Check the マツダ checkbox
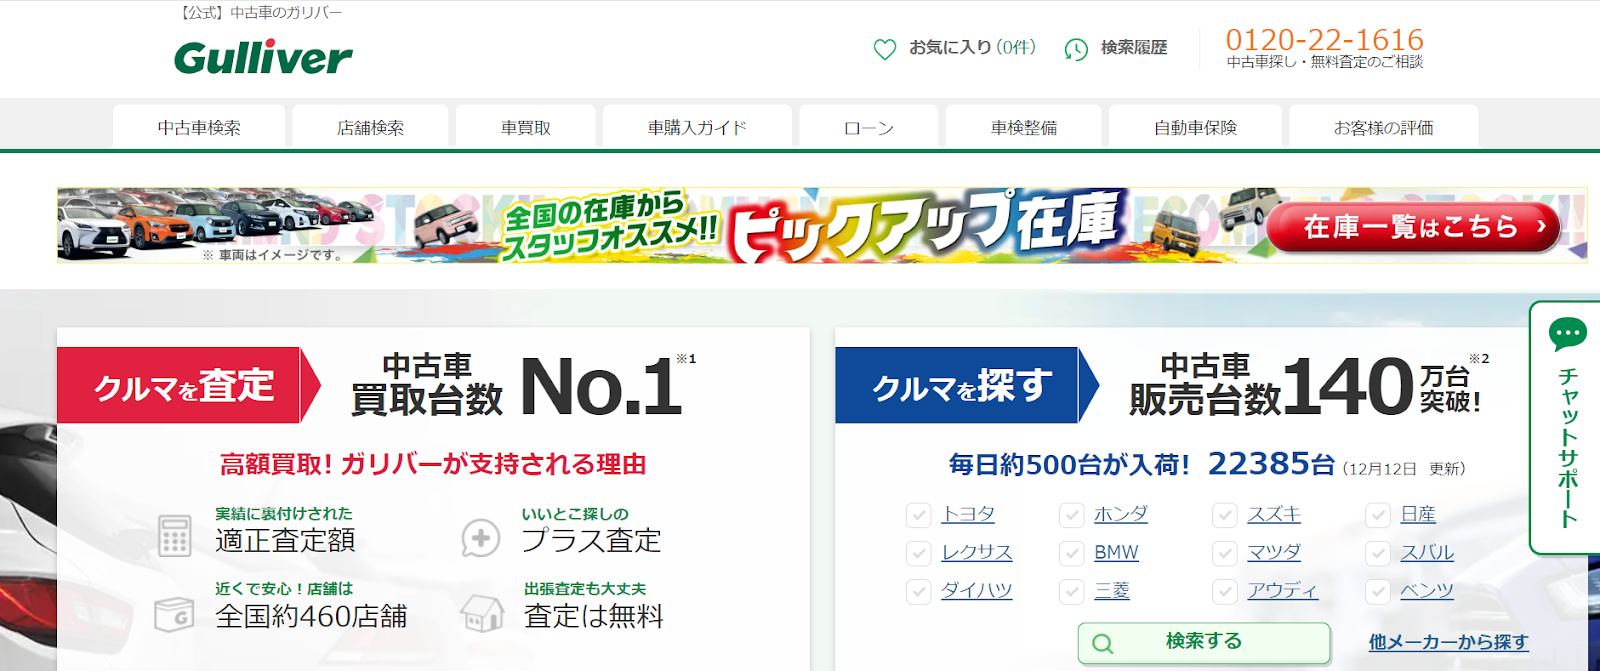The width and height of the screenshot is (1600, 671). point(1224,553)
